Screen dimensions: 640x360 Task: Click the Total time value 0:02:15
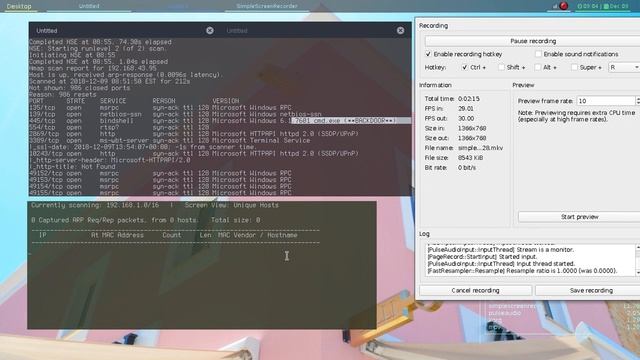pos(469,99)
